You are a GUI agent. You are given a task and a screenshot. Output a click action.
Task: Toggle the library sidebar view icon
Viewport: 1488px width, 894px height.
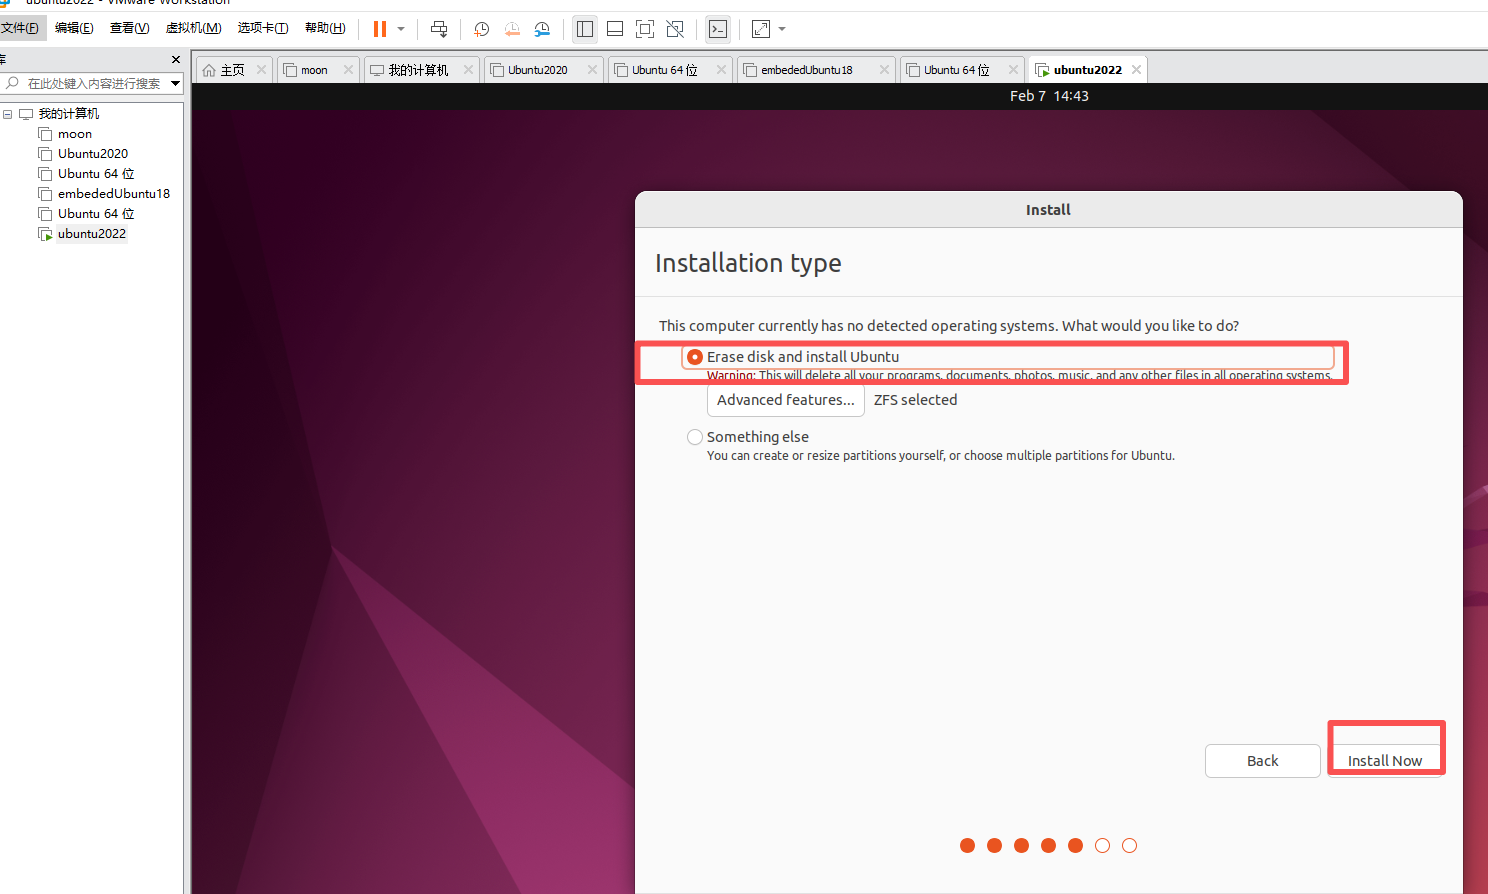tap(585, 29)
